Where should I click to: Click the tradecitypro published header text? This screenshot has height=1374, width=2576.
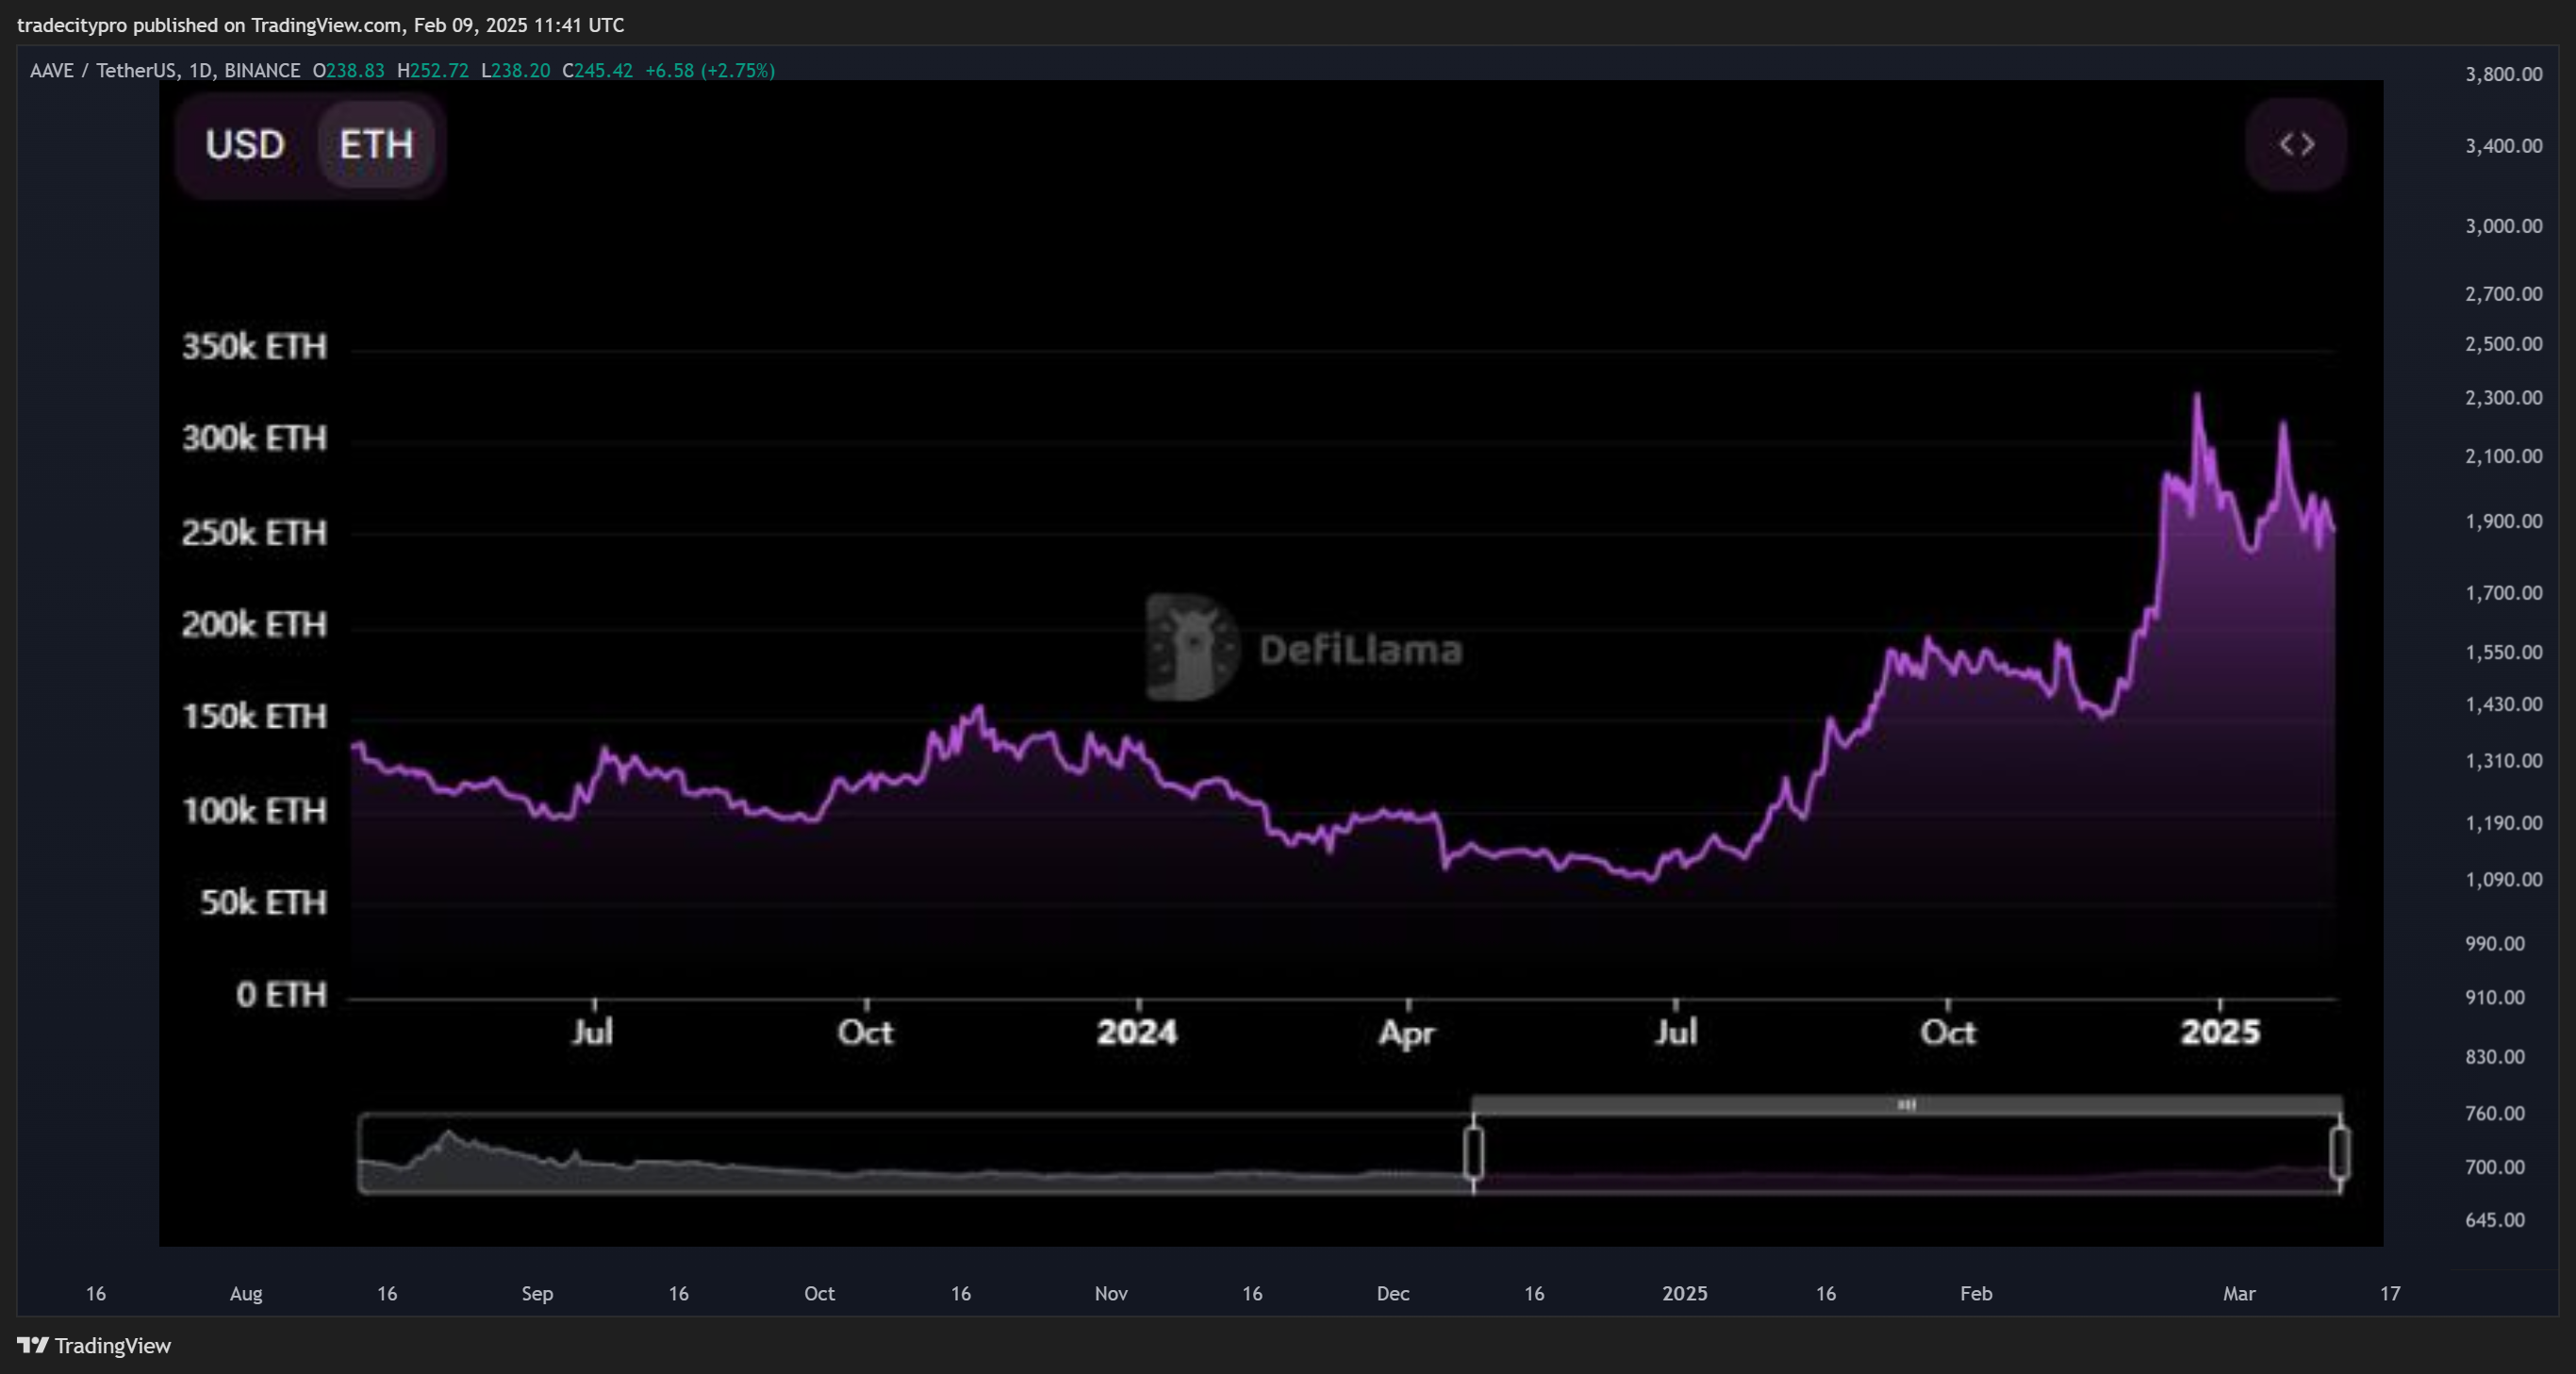click(320, 25)
